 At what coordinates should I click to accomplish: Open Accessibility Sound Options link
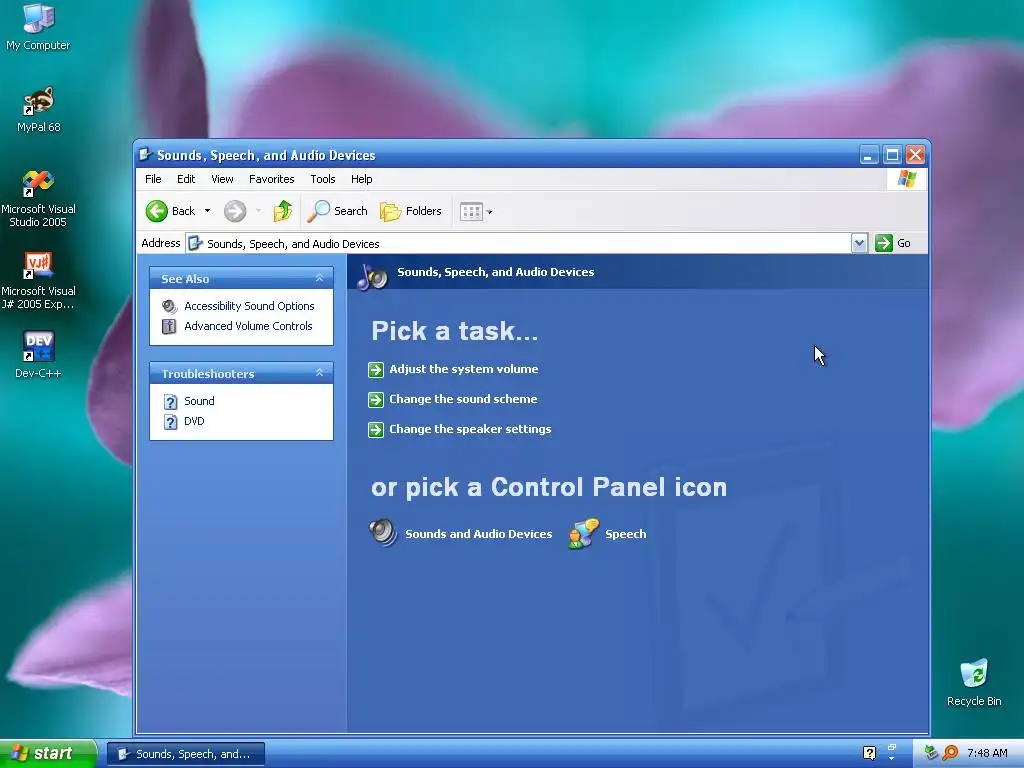pyautogui.click(x=249, y=306)
